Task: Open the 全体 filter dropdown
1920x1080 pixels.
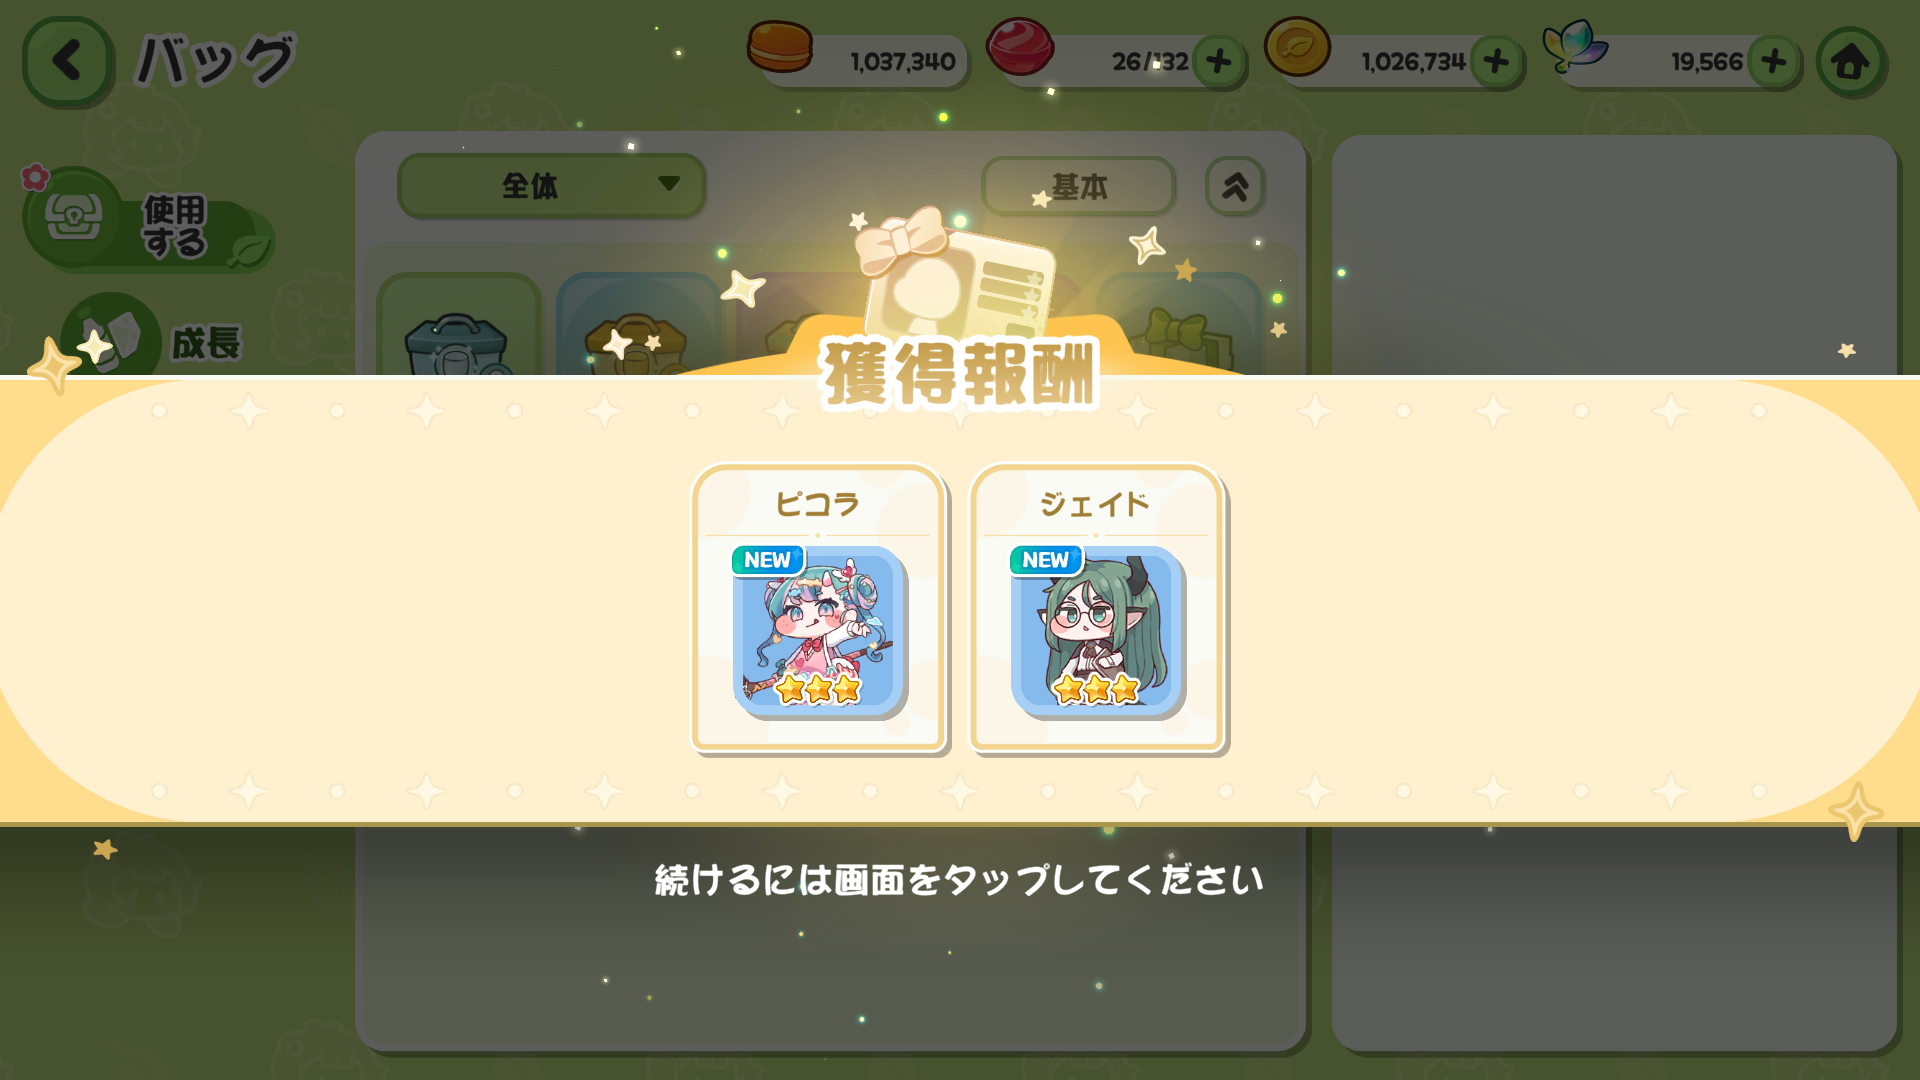Action: tap(552, 185)
